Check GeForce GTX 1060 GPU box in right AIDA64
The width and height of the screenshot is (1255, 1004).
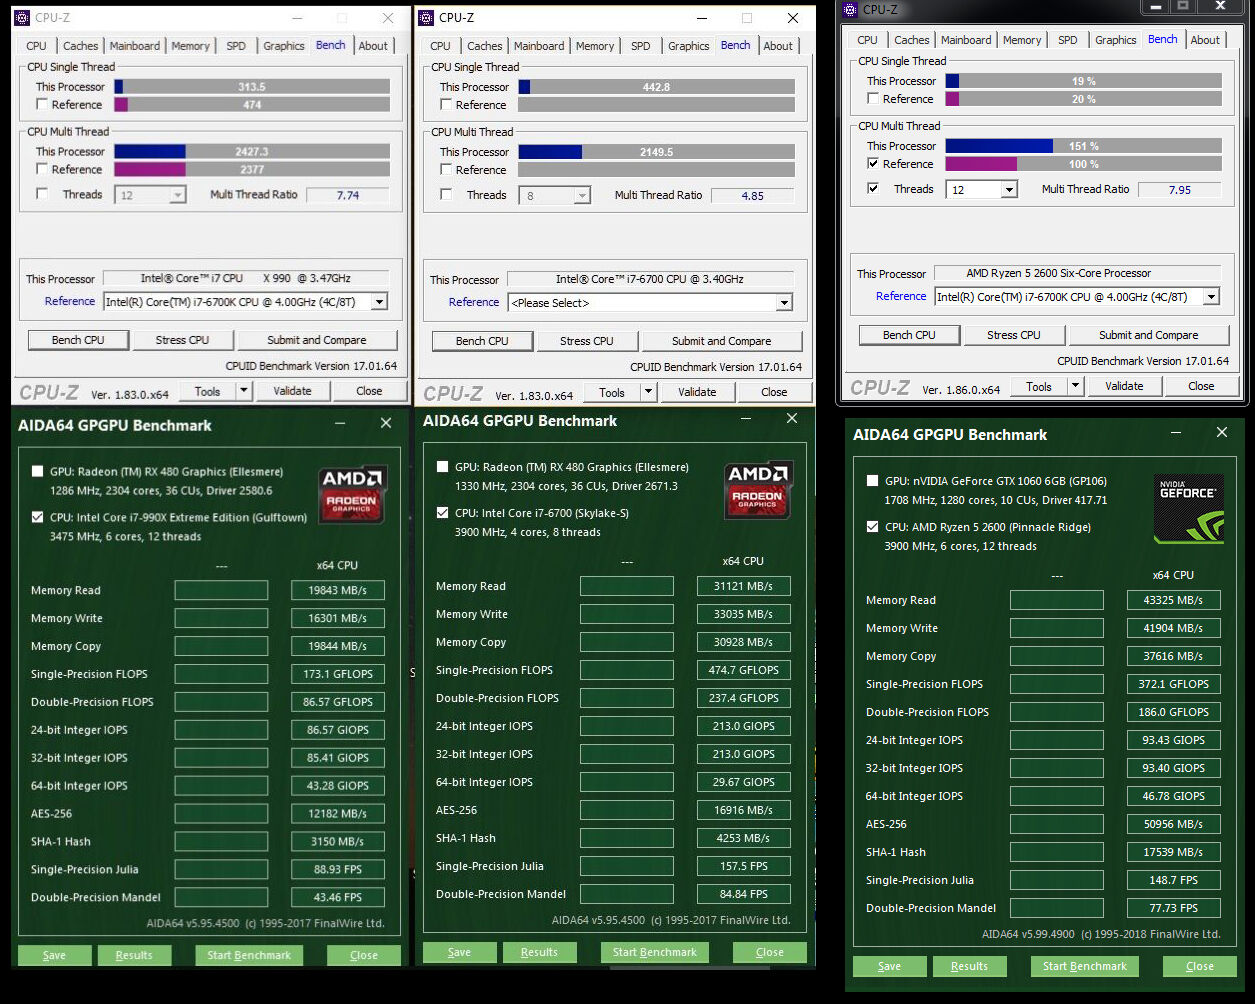(872, 481)
